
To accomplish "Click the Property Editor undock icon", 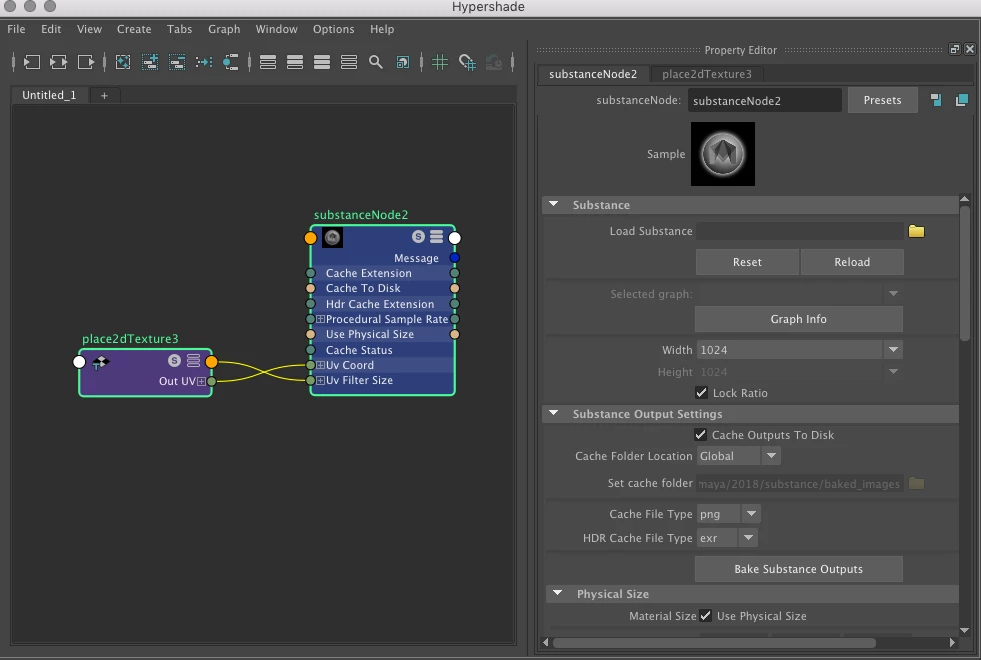I will coord(954,49).
